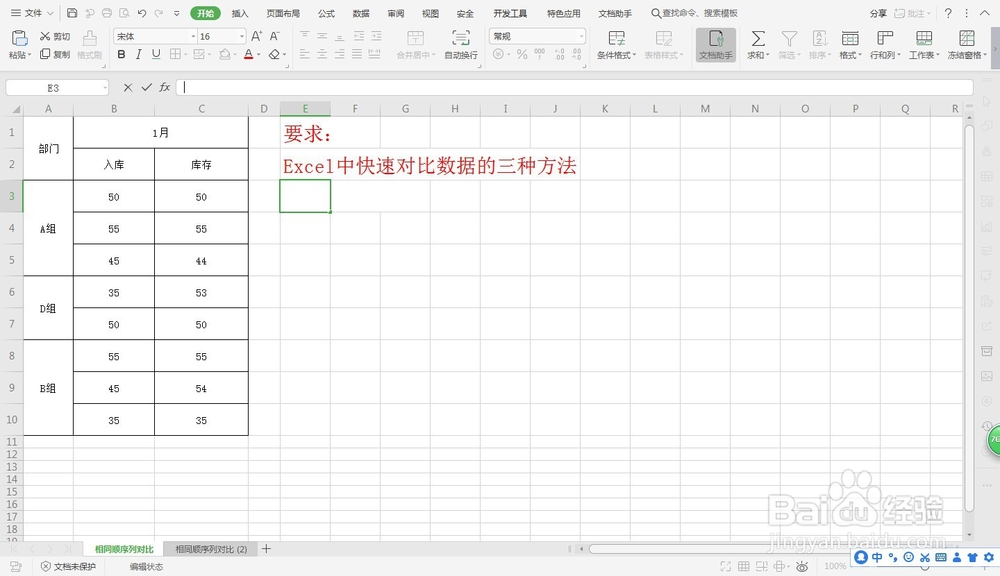1000x576 pixels.
Task: Select sheet tab 相同顺序列对比 (2)
Action: coord(211,549)
